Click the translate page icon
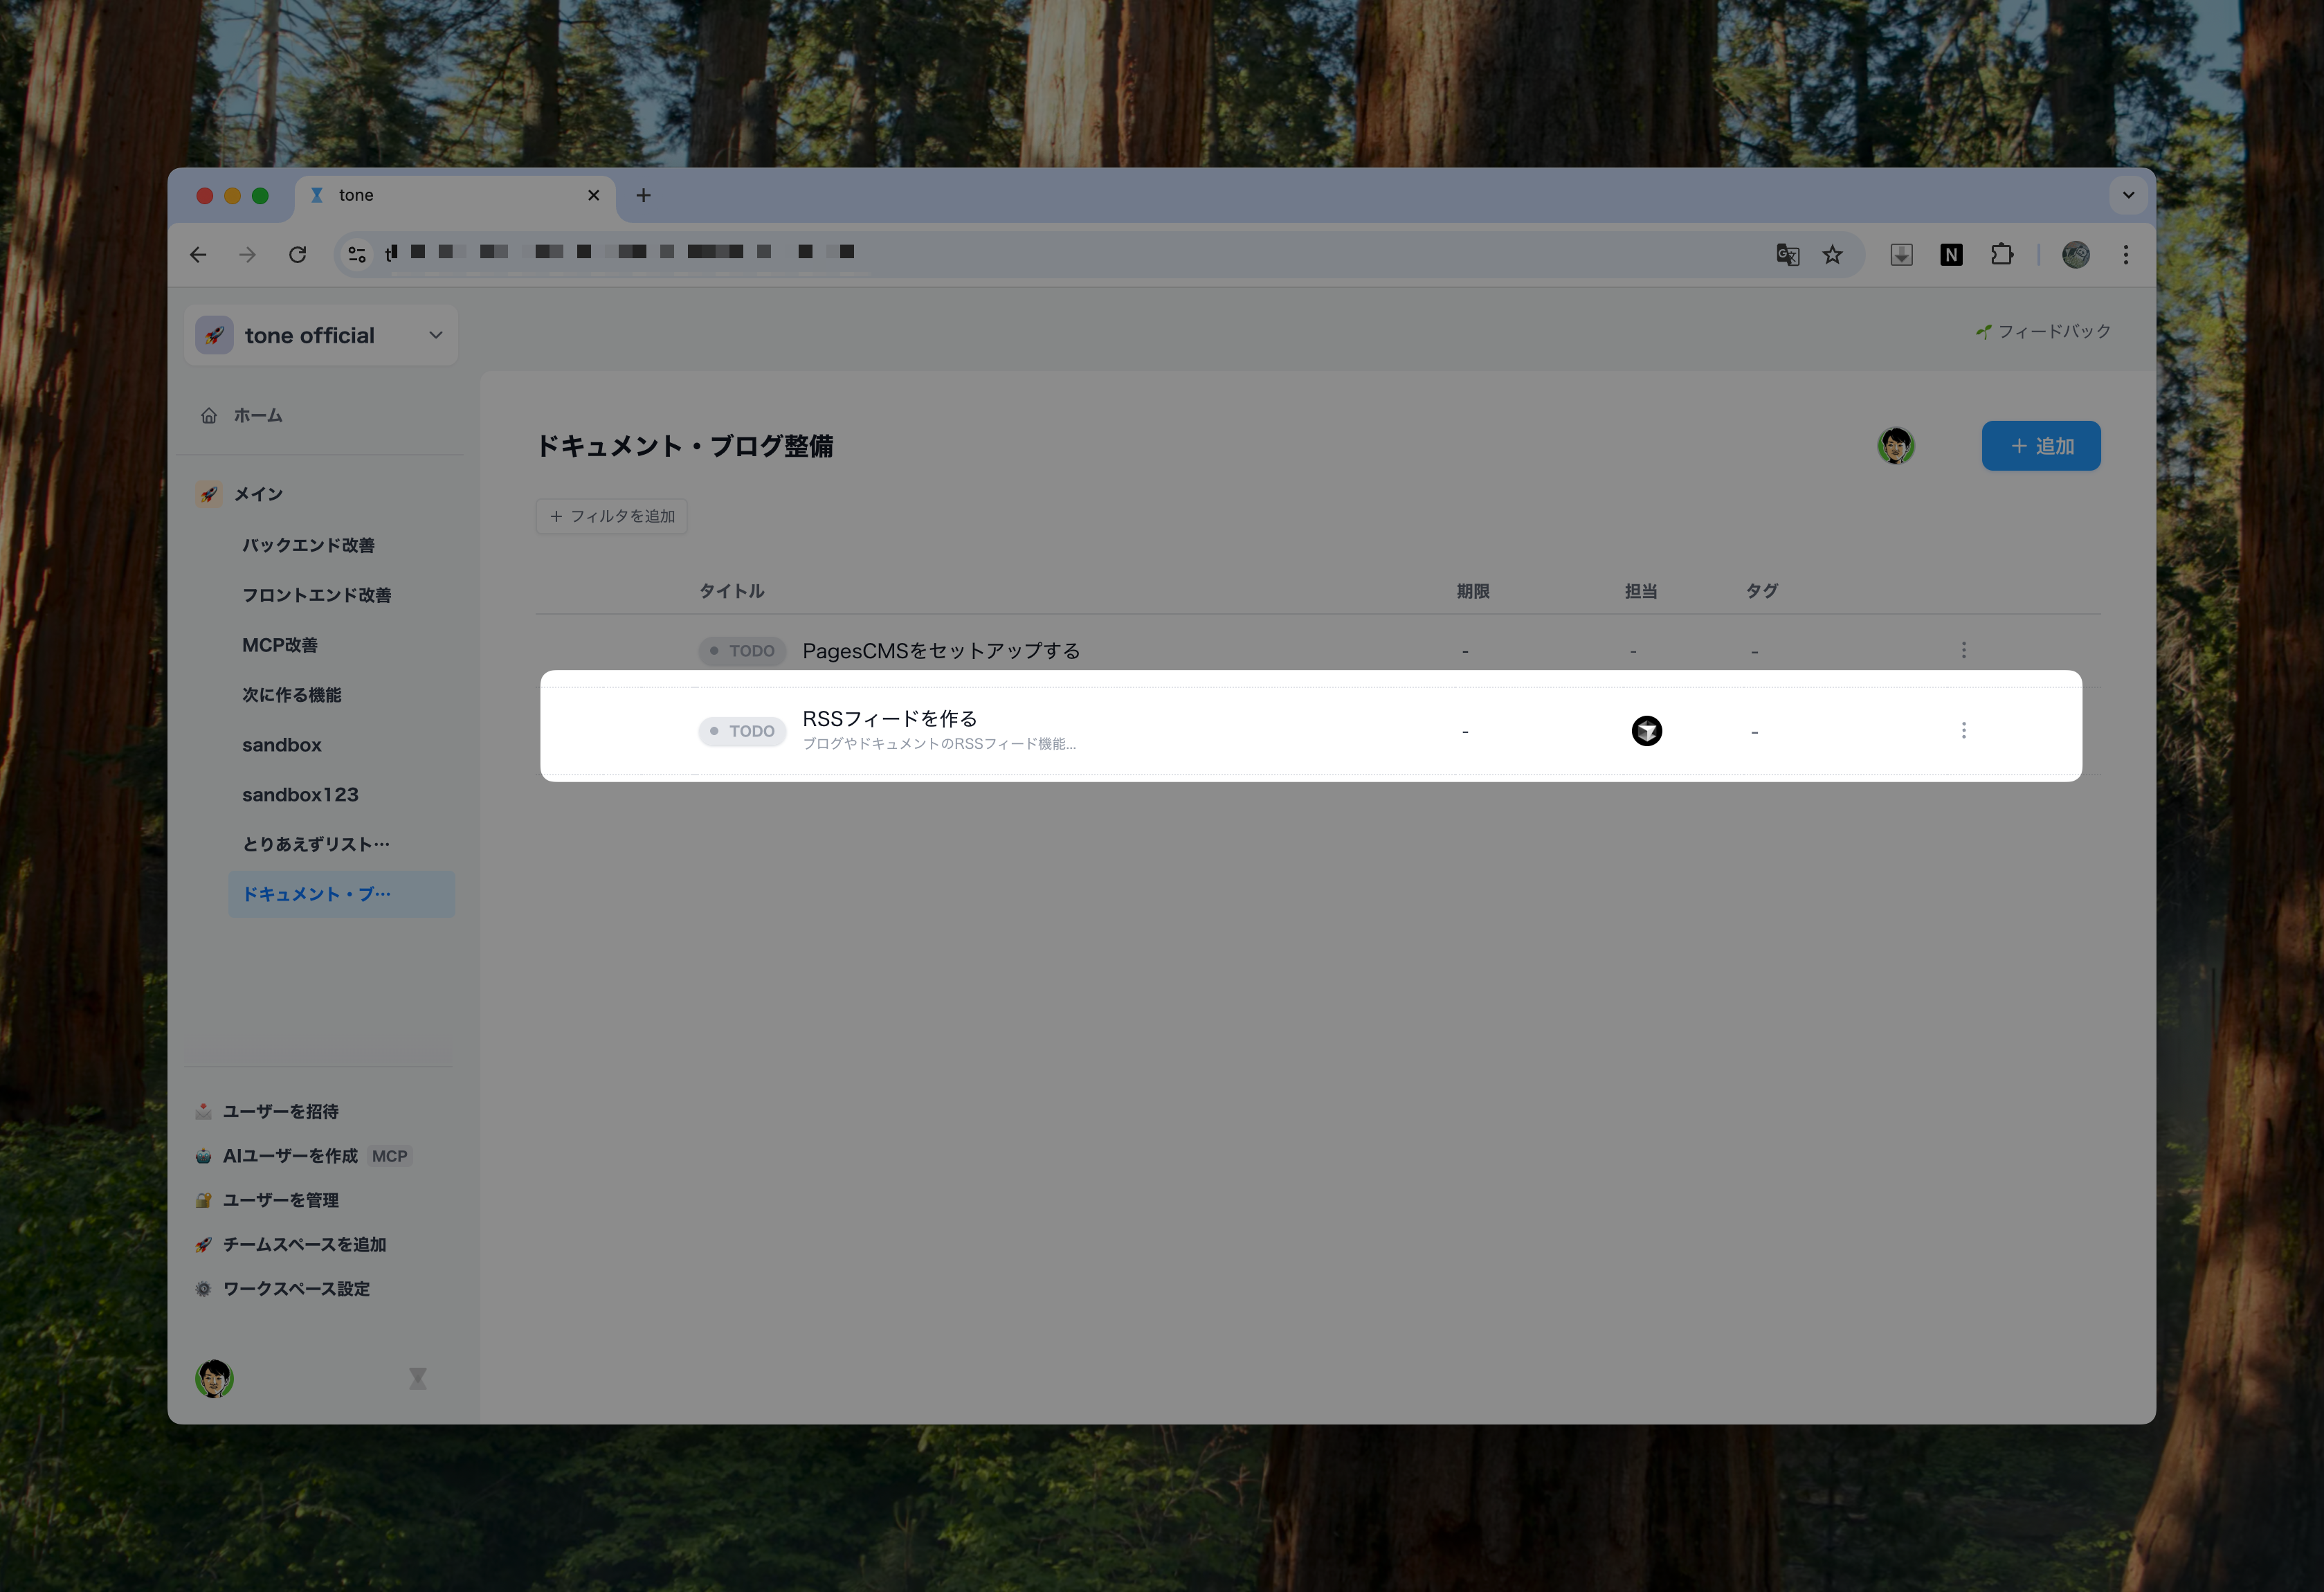The width and height of the screenshot is (2324, 1592). click(1788, 255)
